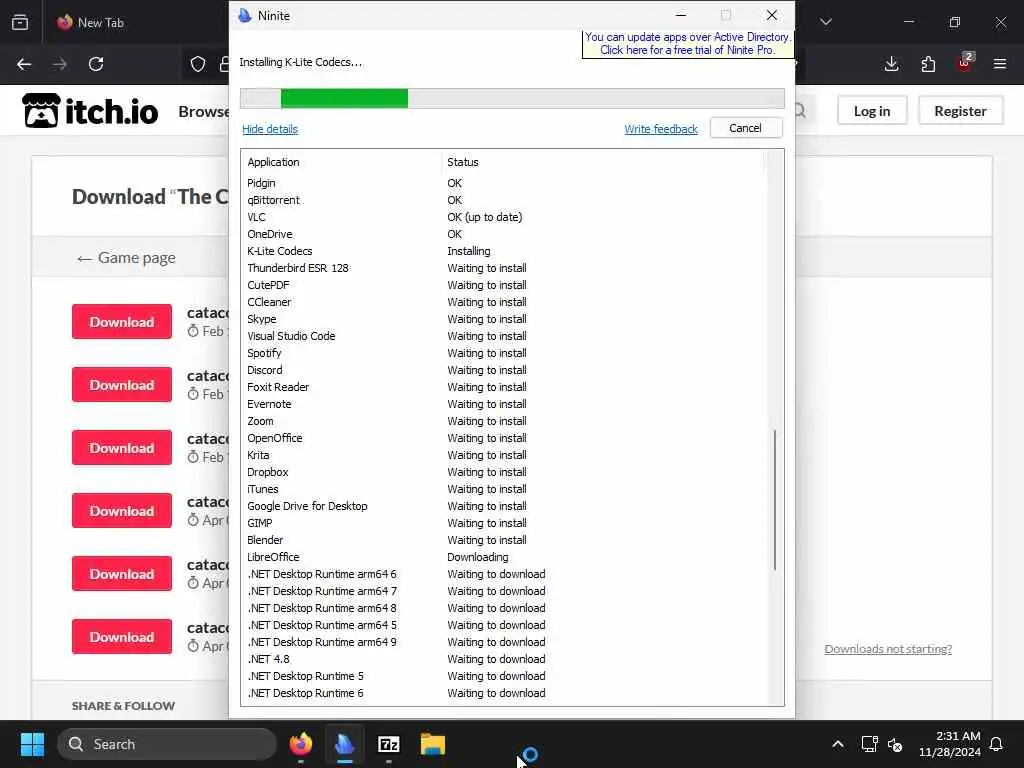Viewport: 1024px width, 768px height.
Task: Select the CCleaner row
Action: click(505, 302)
